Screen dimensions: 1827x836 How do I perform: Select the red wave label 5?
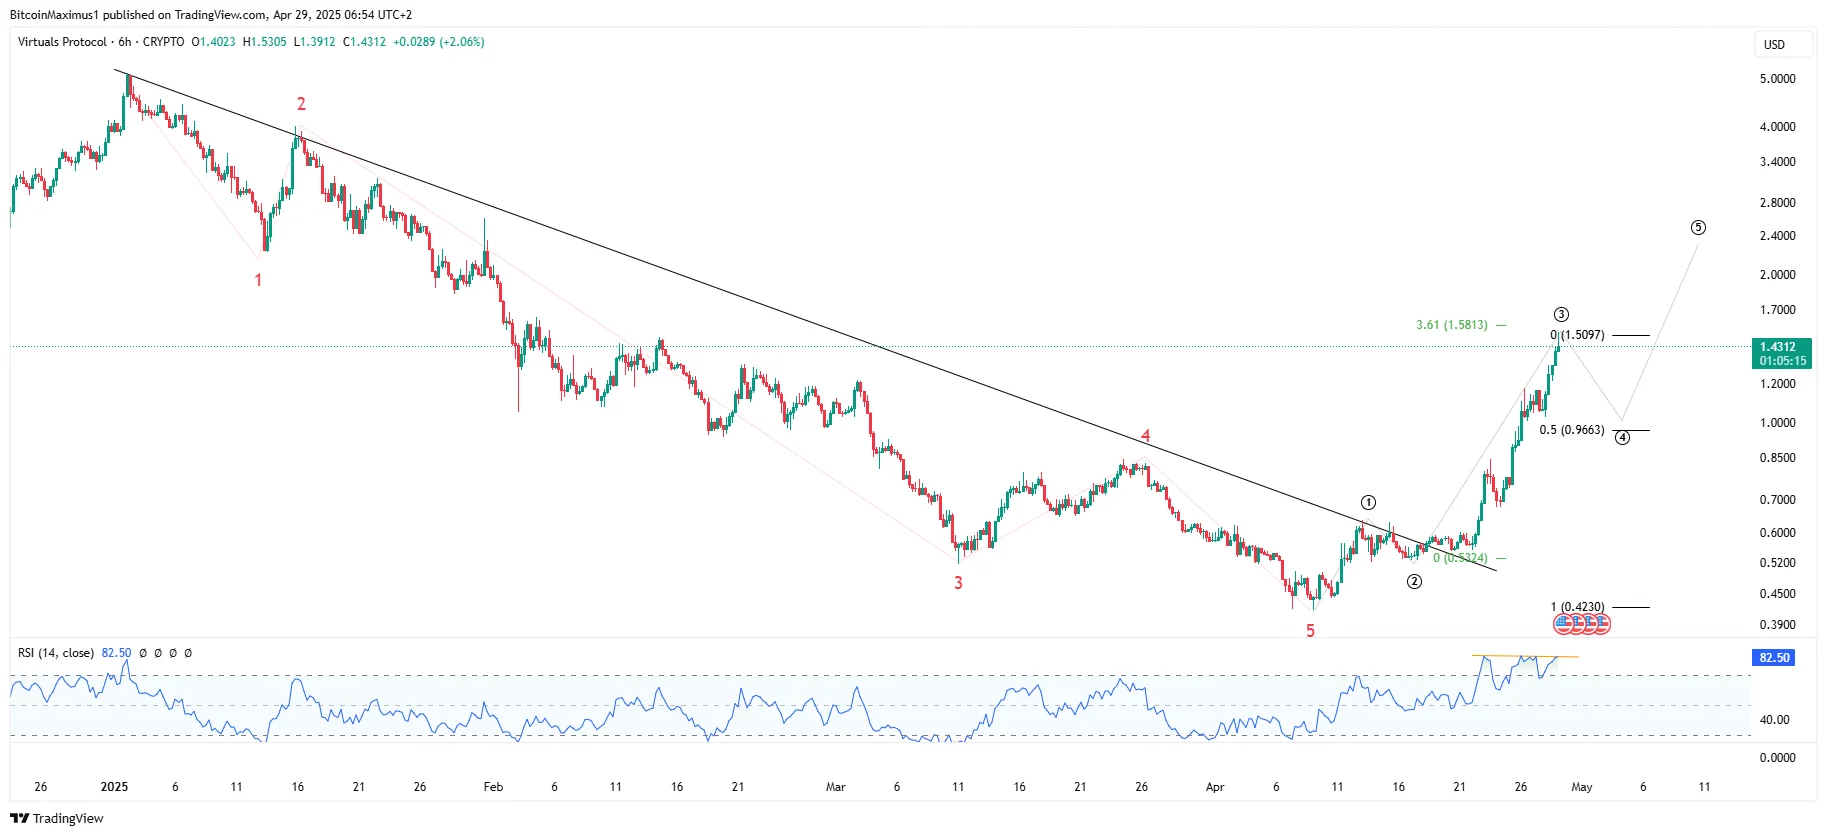(x=1310, y=631)
